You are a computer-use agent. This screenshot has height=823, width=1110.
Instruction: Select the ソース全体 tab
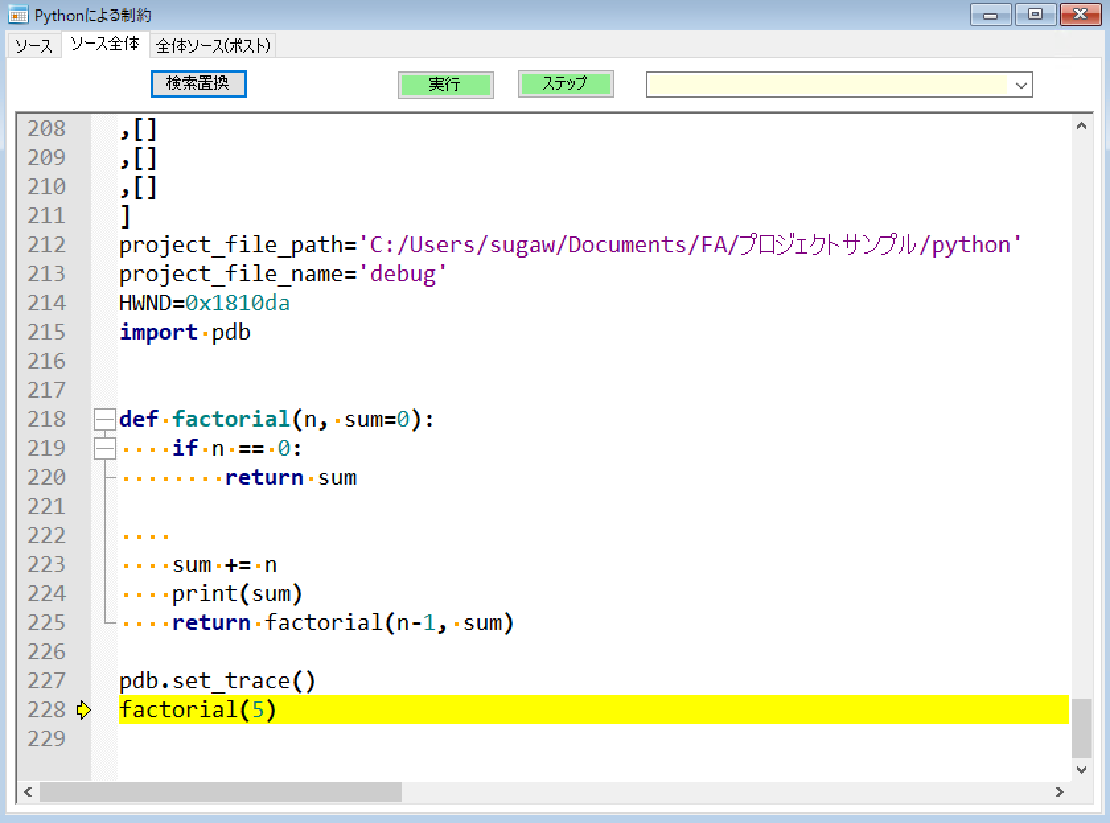[x=105, y=45]
